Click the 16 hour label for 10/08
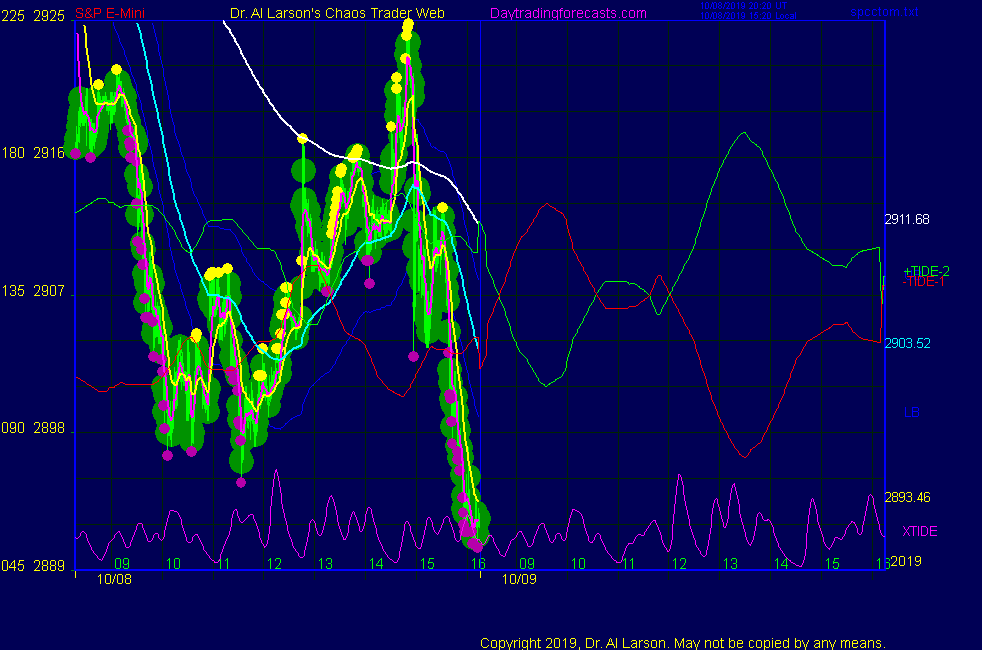 [478, 564]
